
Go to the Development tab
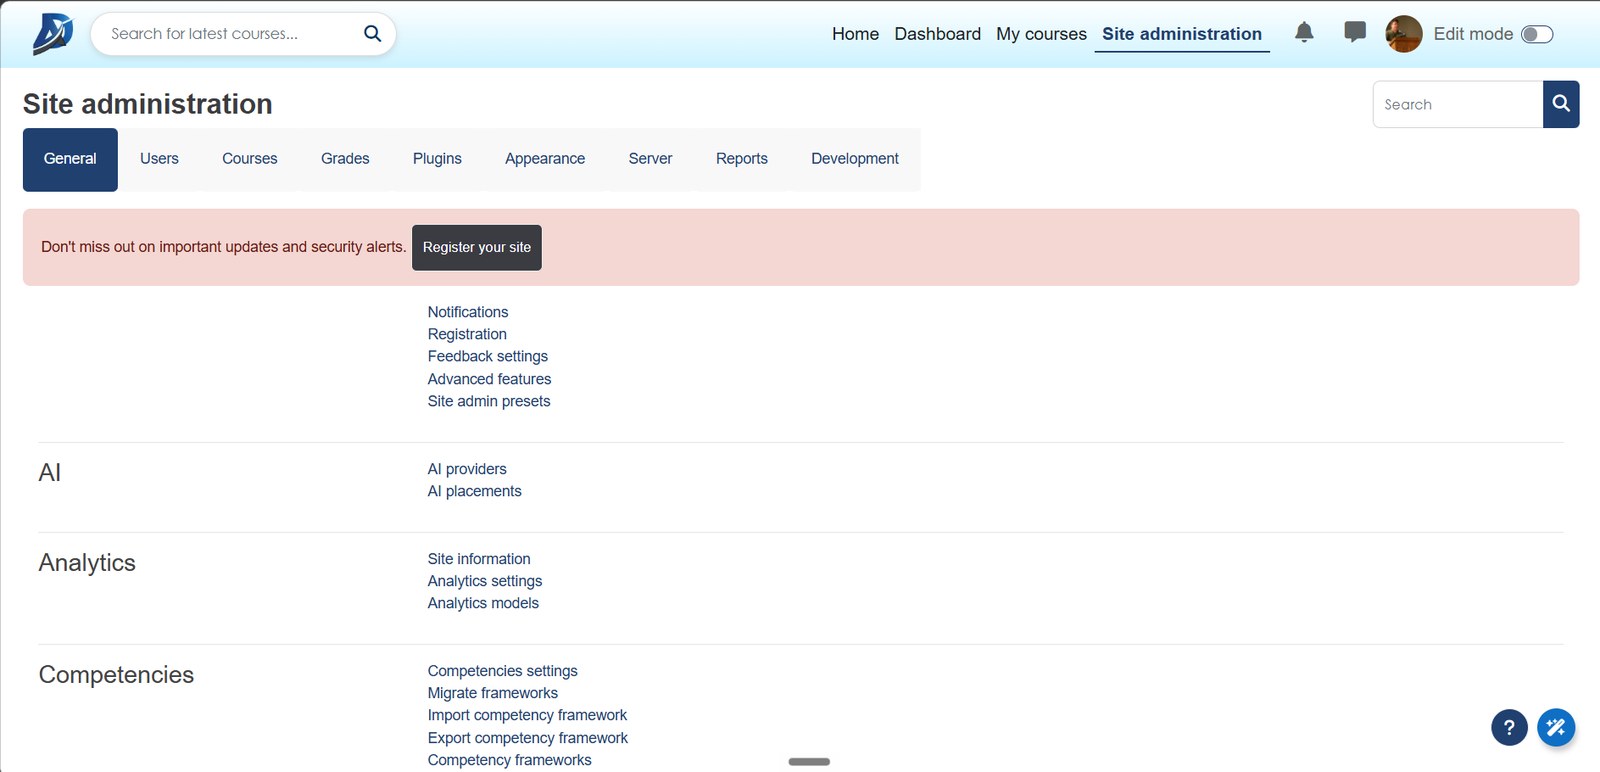[x=855, y=159]
